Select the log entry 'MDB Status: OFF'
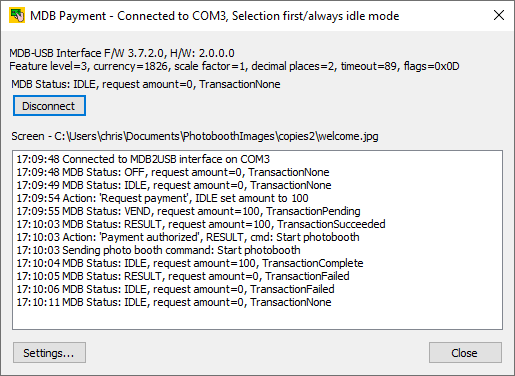Viewport: 515px width, 376px height. click(173, 172)
